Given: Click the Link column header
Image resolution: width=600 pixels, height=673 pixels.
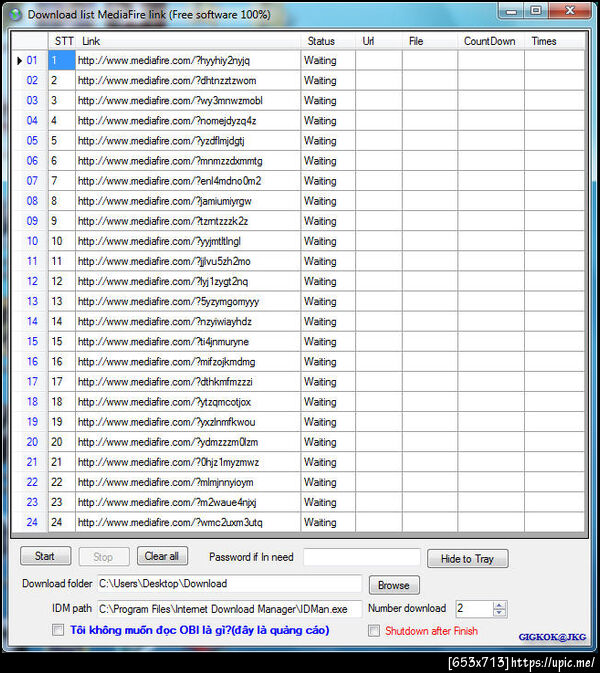Looking at the screenshot, I should point(188,41).
